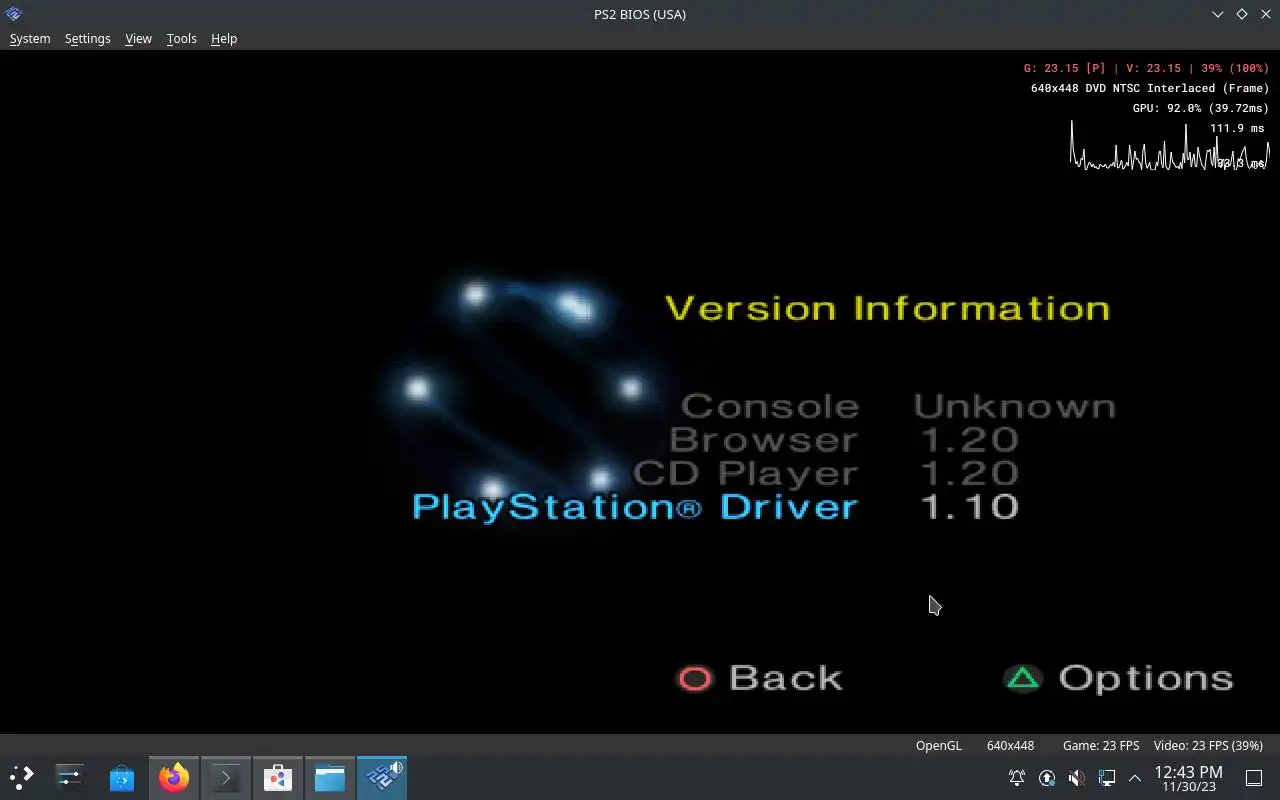Select the CD Player row label

point(745,473)
